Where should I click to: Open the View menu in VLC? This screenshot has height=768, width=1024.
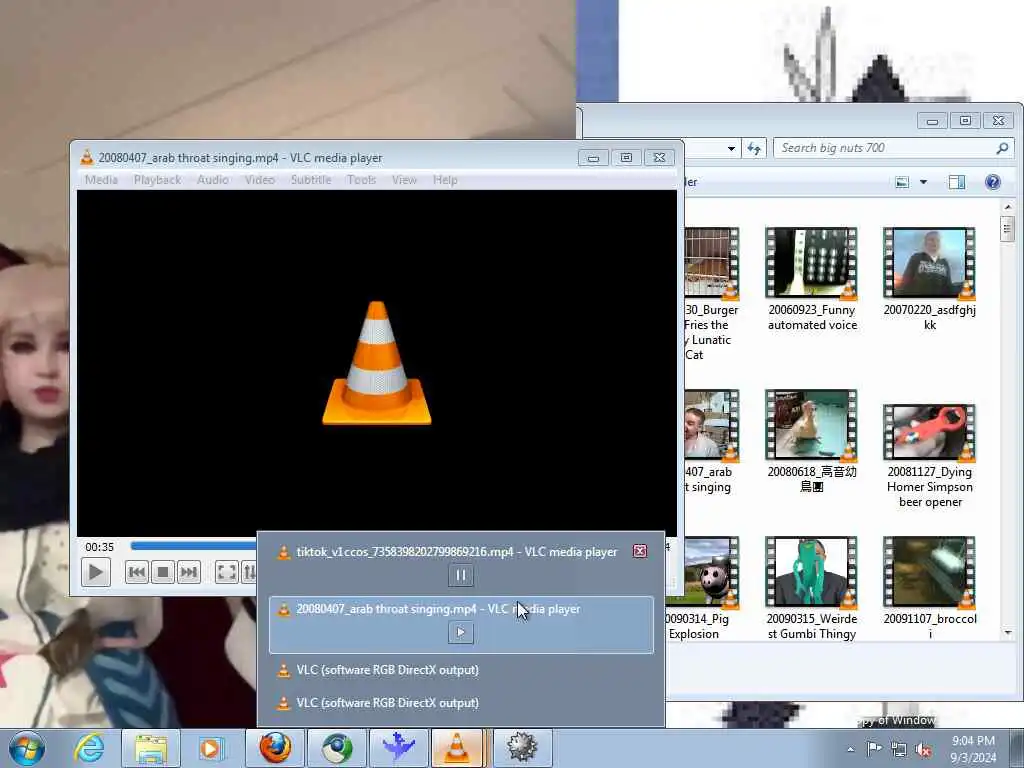(404, 180)
